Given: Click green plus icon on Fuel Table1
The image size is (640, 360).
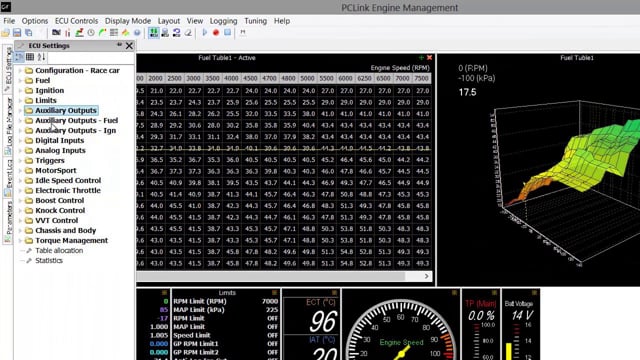Looking at the screenshot, I should (x=421, y=58).
